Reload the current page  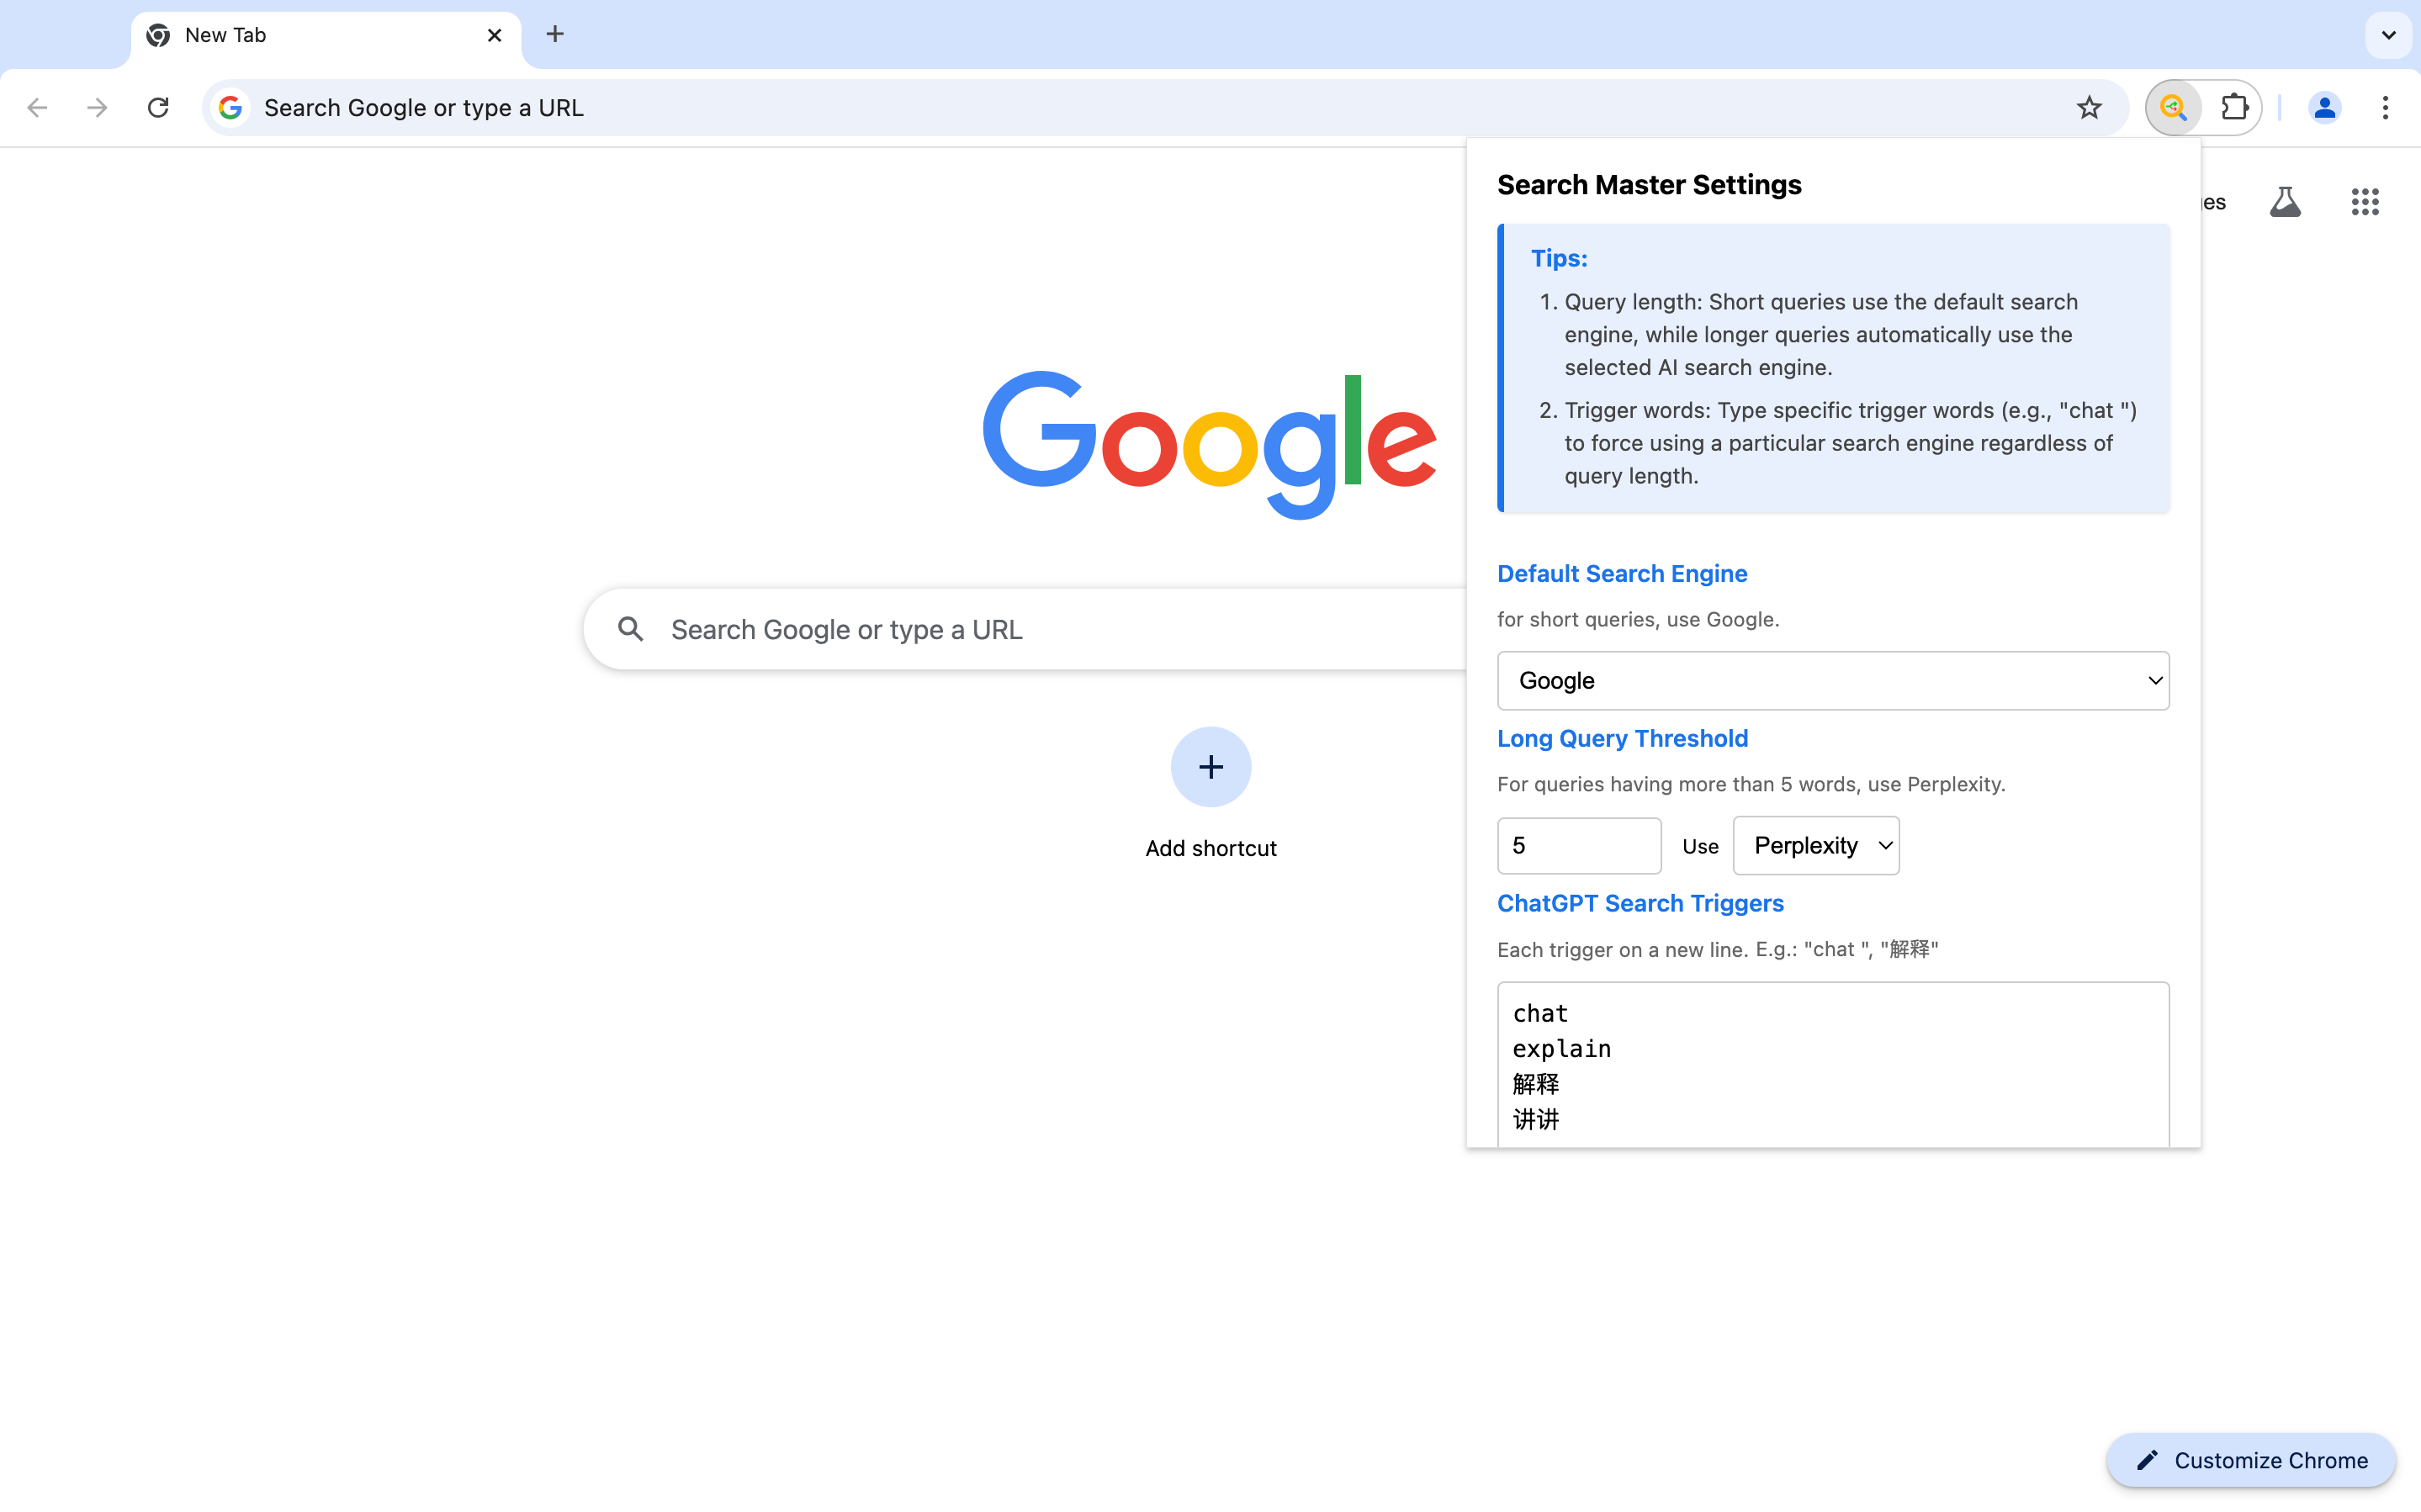(158, 108)
